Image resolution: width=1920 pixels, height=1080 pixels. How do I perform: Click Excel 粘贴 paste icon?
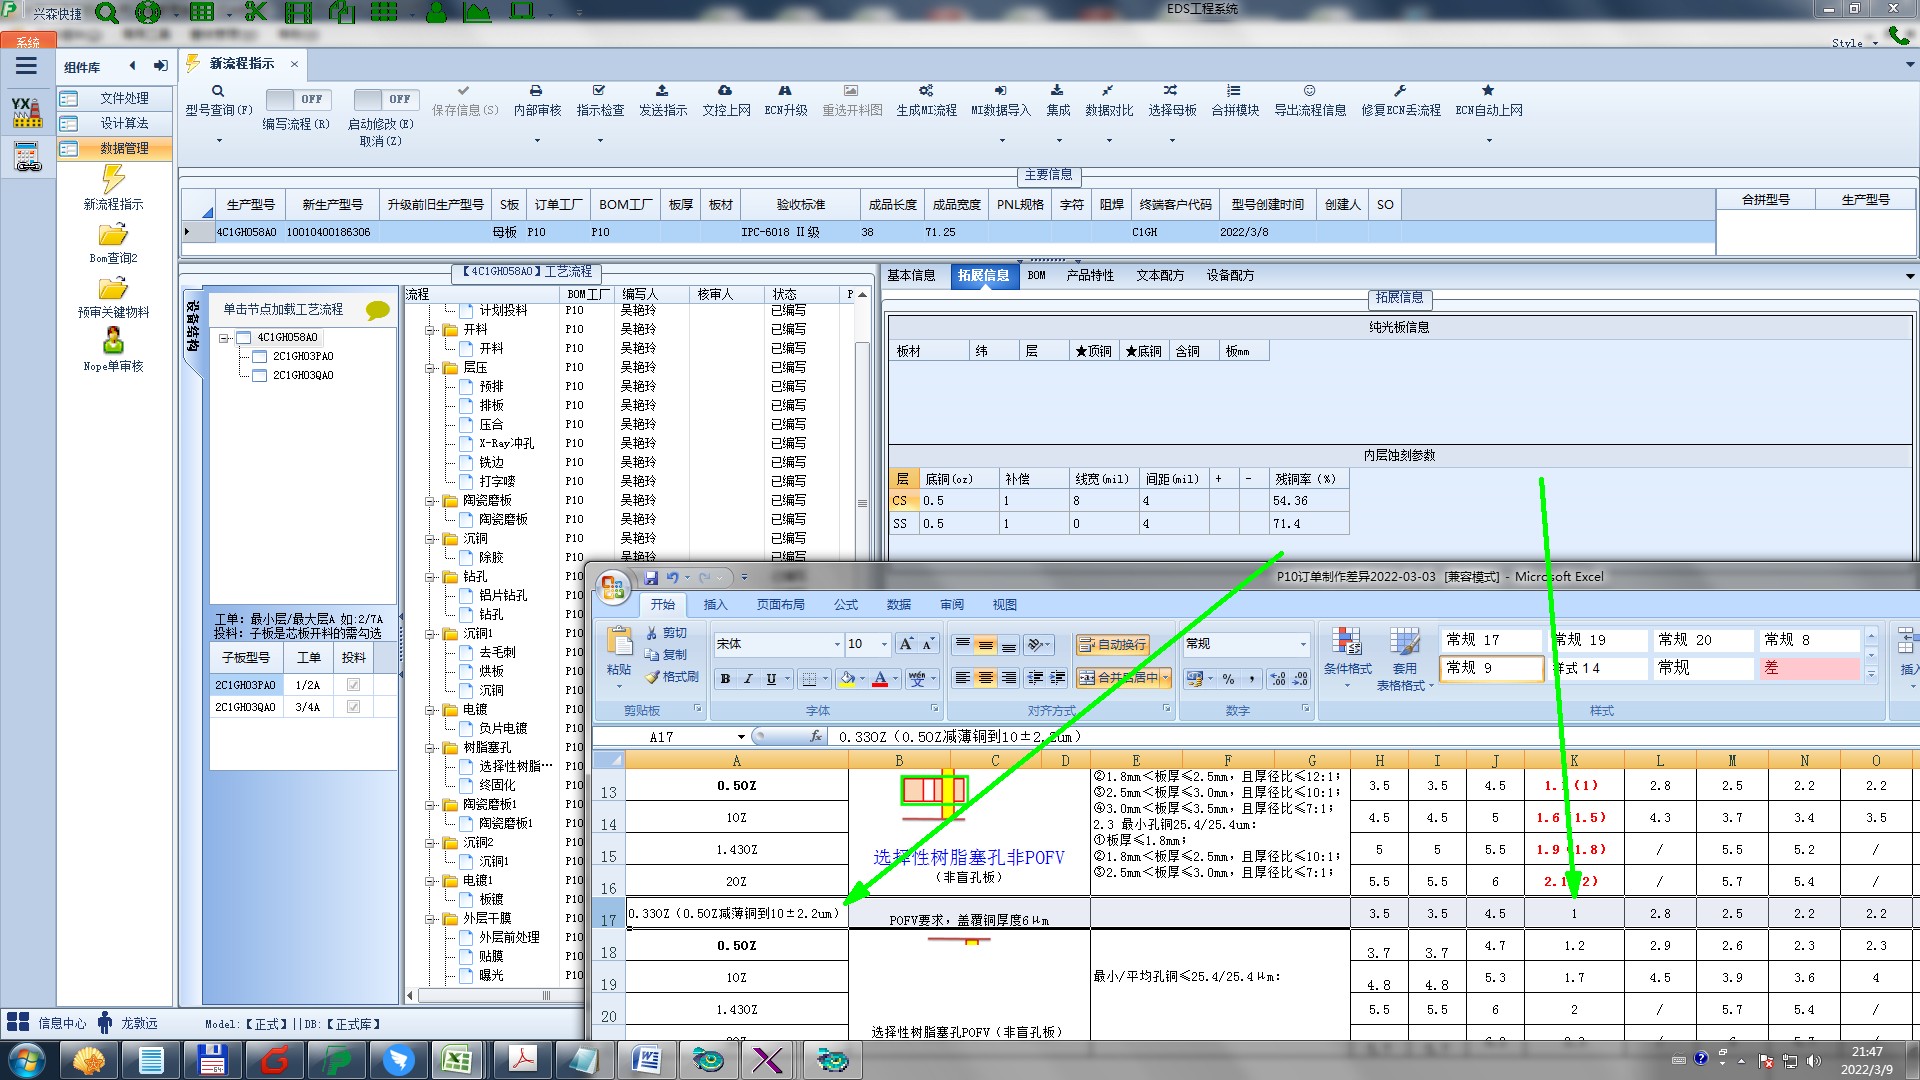click(619, 642)
